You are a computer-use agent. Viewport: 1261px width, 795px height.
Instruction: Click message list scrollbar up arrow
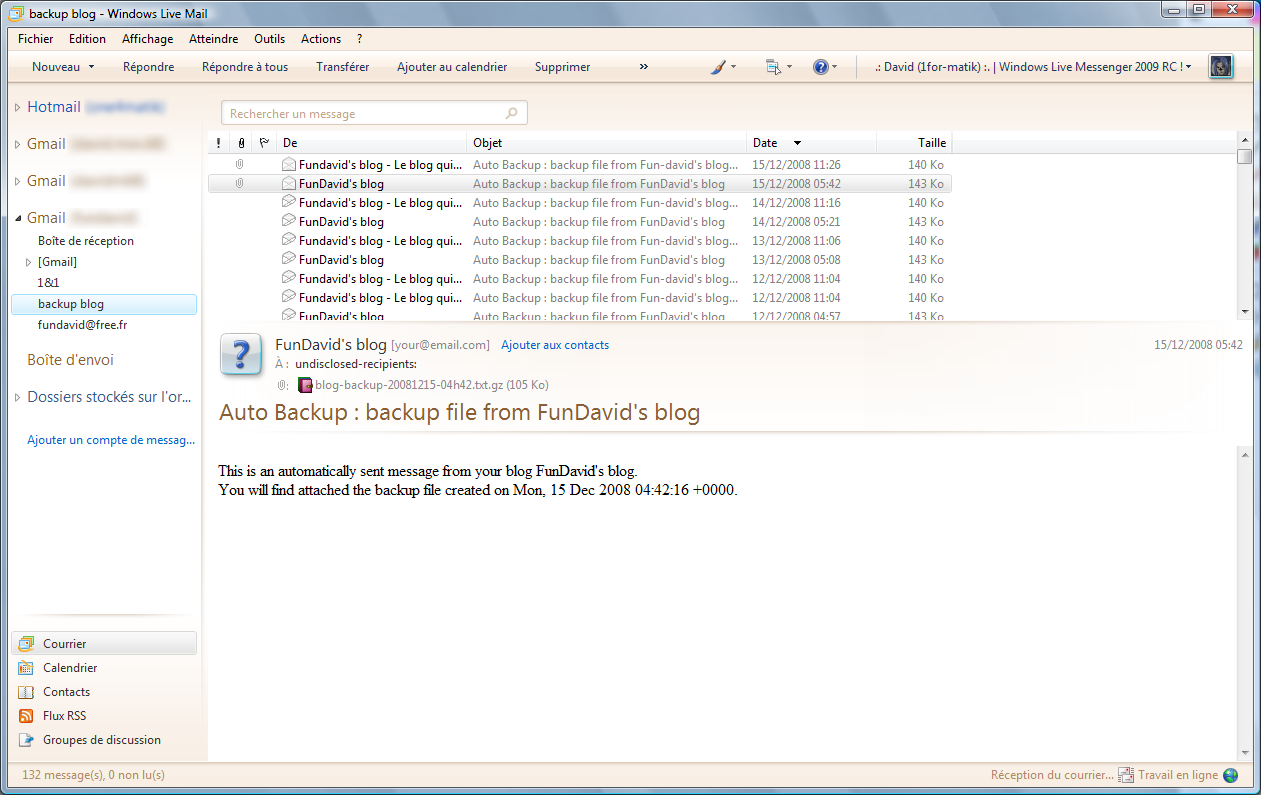tap(1245, 140)
